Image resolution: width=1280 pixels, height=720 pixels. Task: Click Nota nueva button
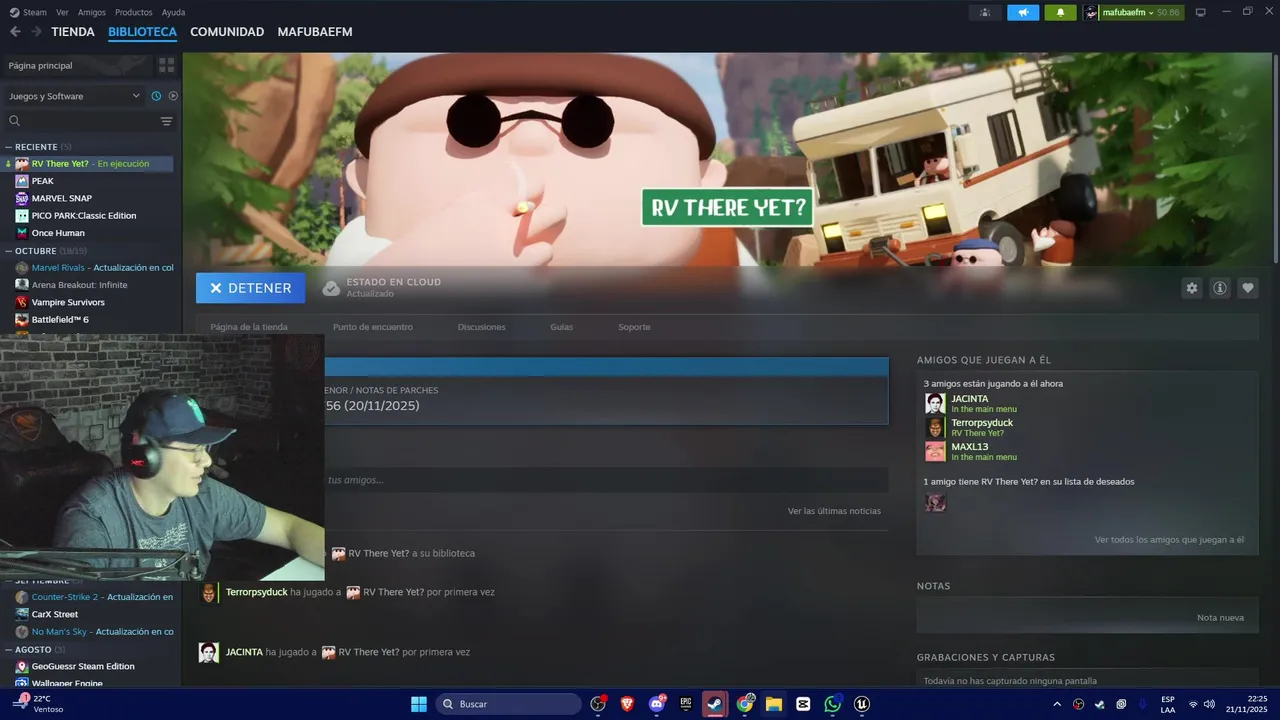coord(1220,618)
